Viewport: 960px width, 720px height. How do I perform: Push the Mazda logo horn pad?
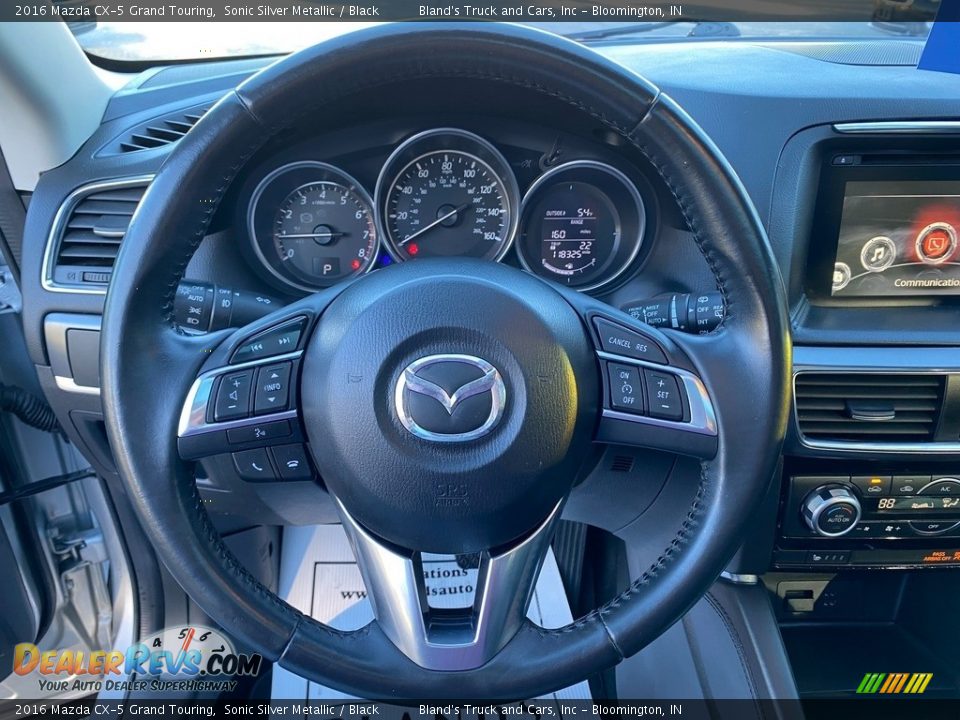(x=450, y=398)
